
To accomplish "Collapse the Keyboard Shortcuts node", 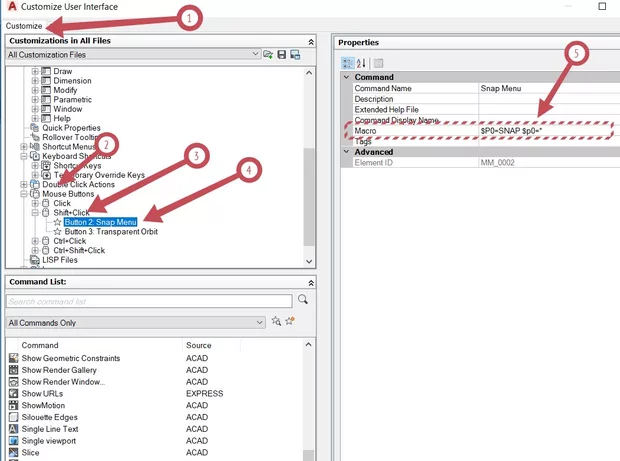I will pyautogui.click(x=24, y=156).
